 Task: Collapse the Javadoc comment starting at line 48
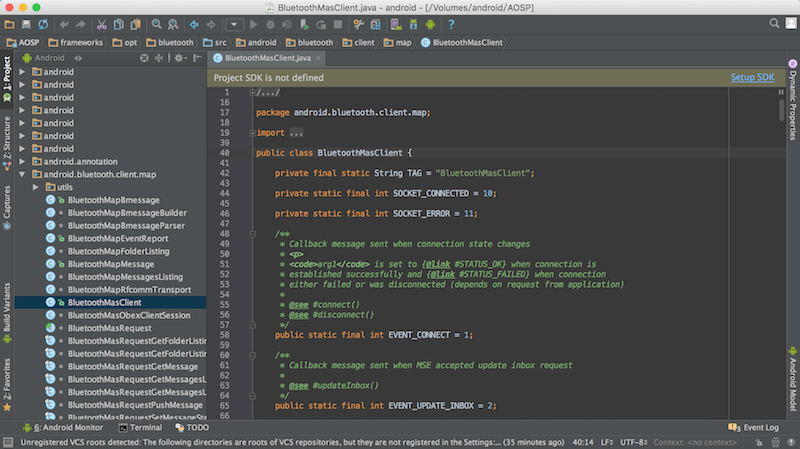point(252,234)
